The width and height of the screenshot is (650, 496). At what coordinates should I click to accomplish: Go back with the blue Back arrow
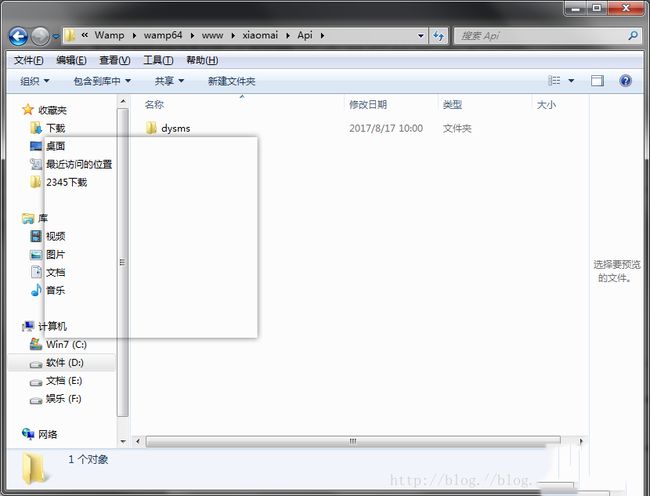pyautogui.click(x=18, y=36)
